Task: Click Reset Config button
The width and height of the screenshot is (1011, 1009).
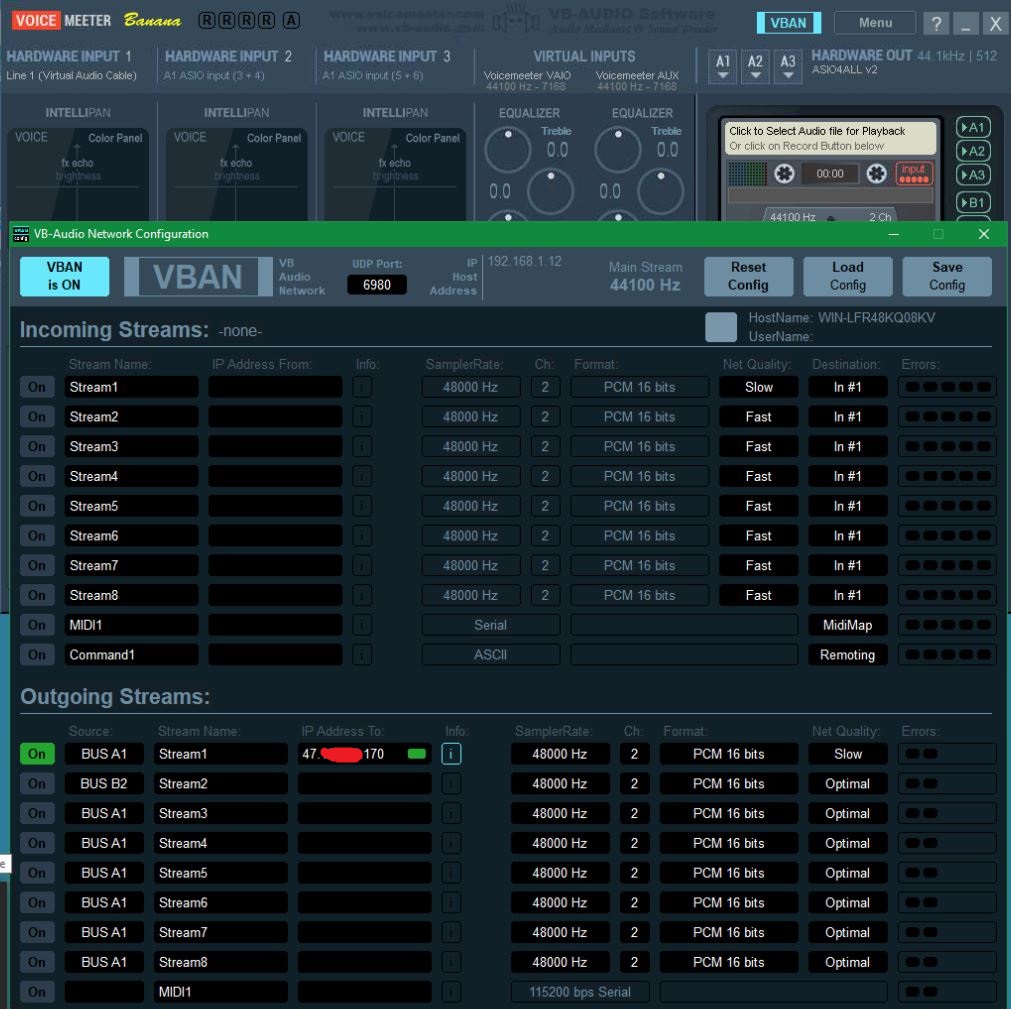Action: [x=748, y=277]
